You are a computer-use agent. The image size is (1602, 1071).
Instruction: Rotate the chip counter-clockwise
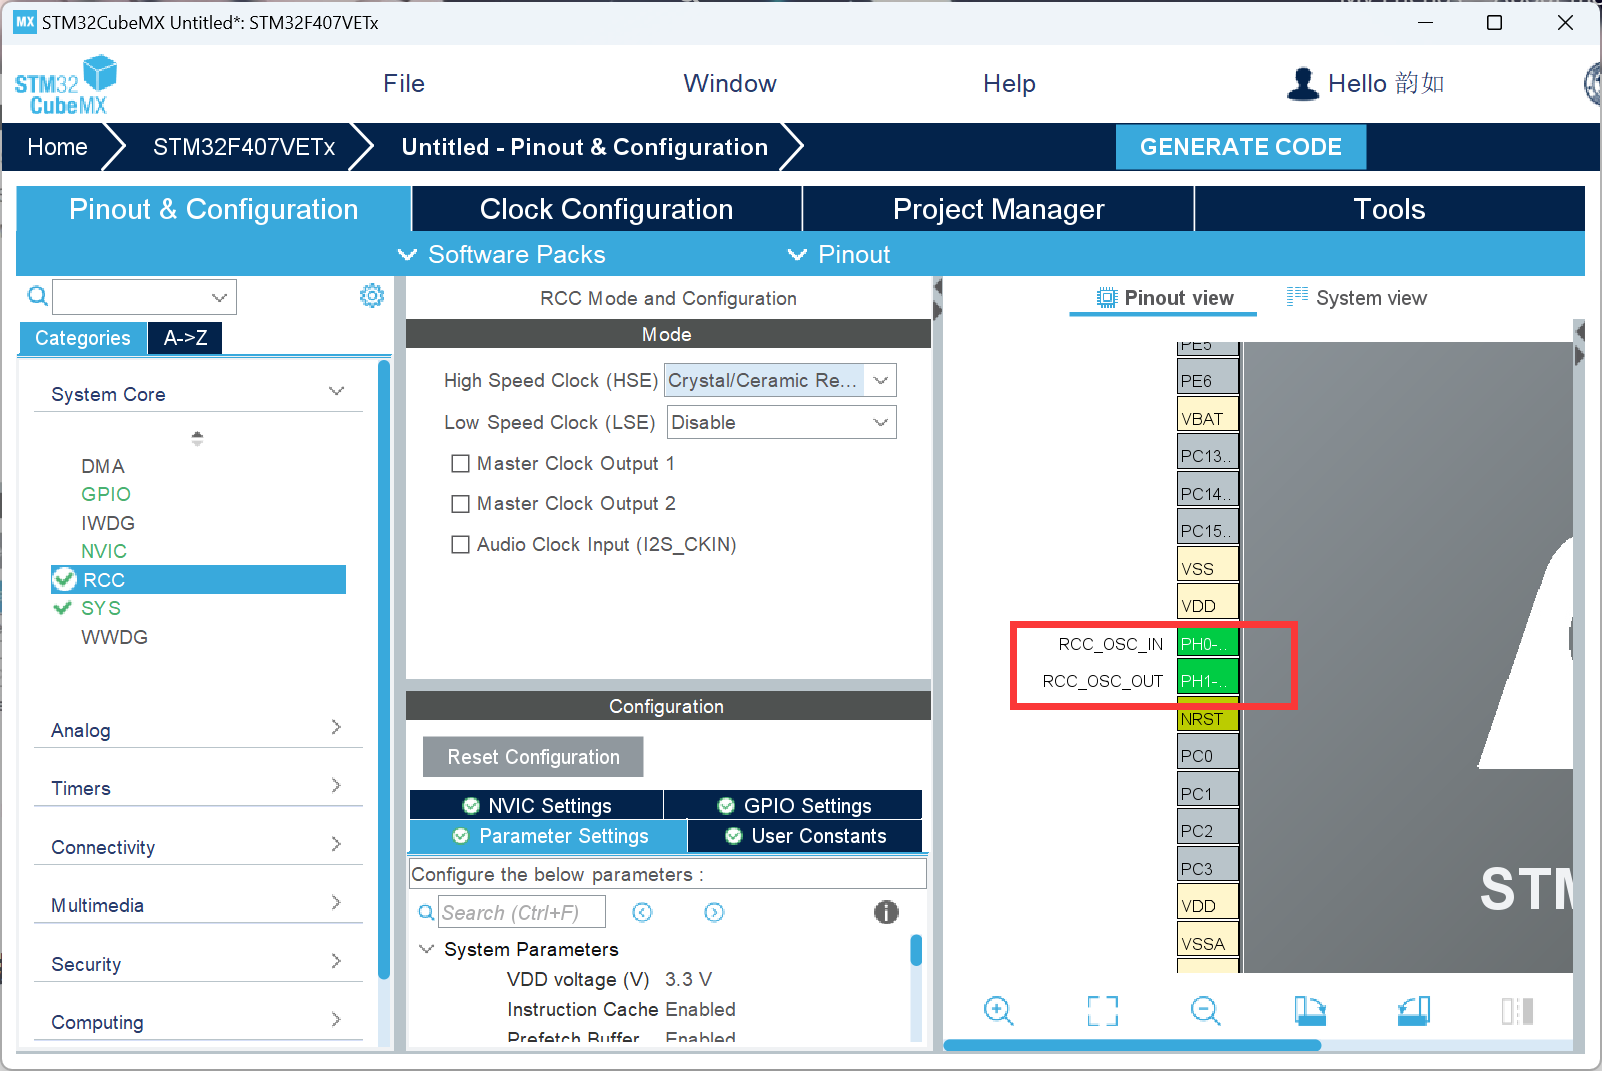click(1414, 1010)
